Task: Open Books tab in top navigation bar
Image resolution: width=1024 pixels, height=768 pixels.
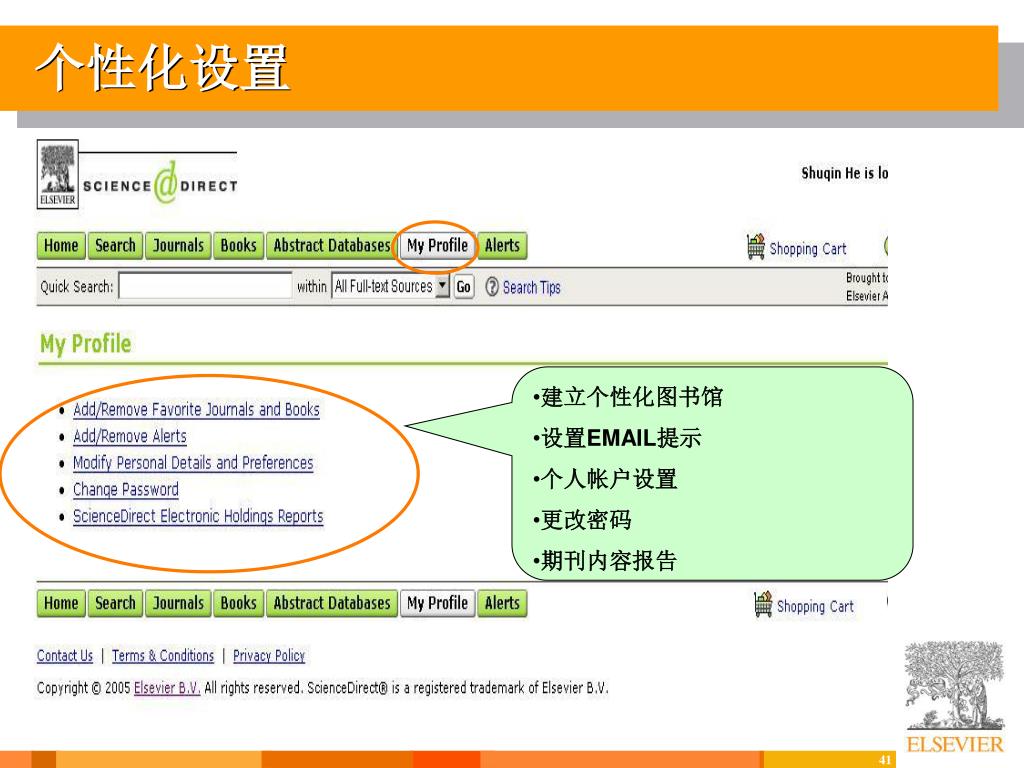Action: (238, 246)
